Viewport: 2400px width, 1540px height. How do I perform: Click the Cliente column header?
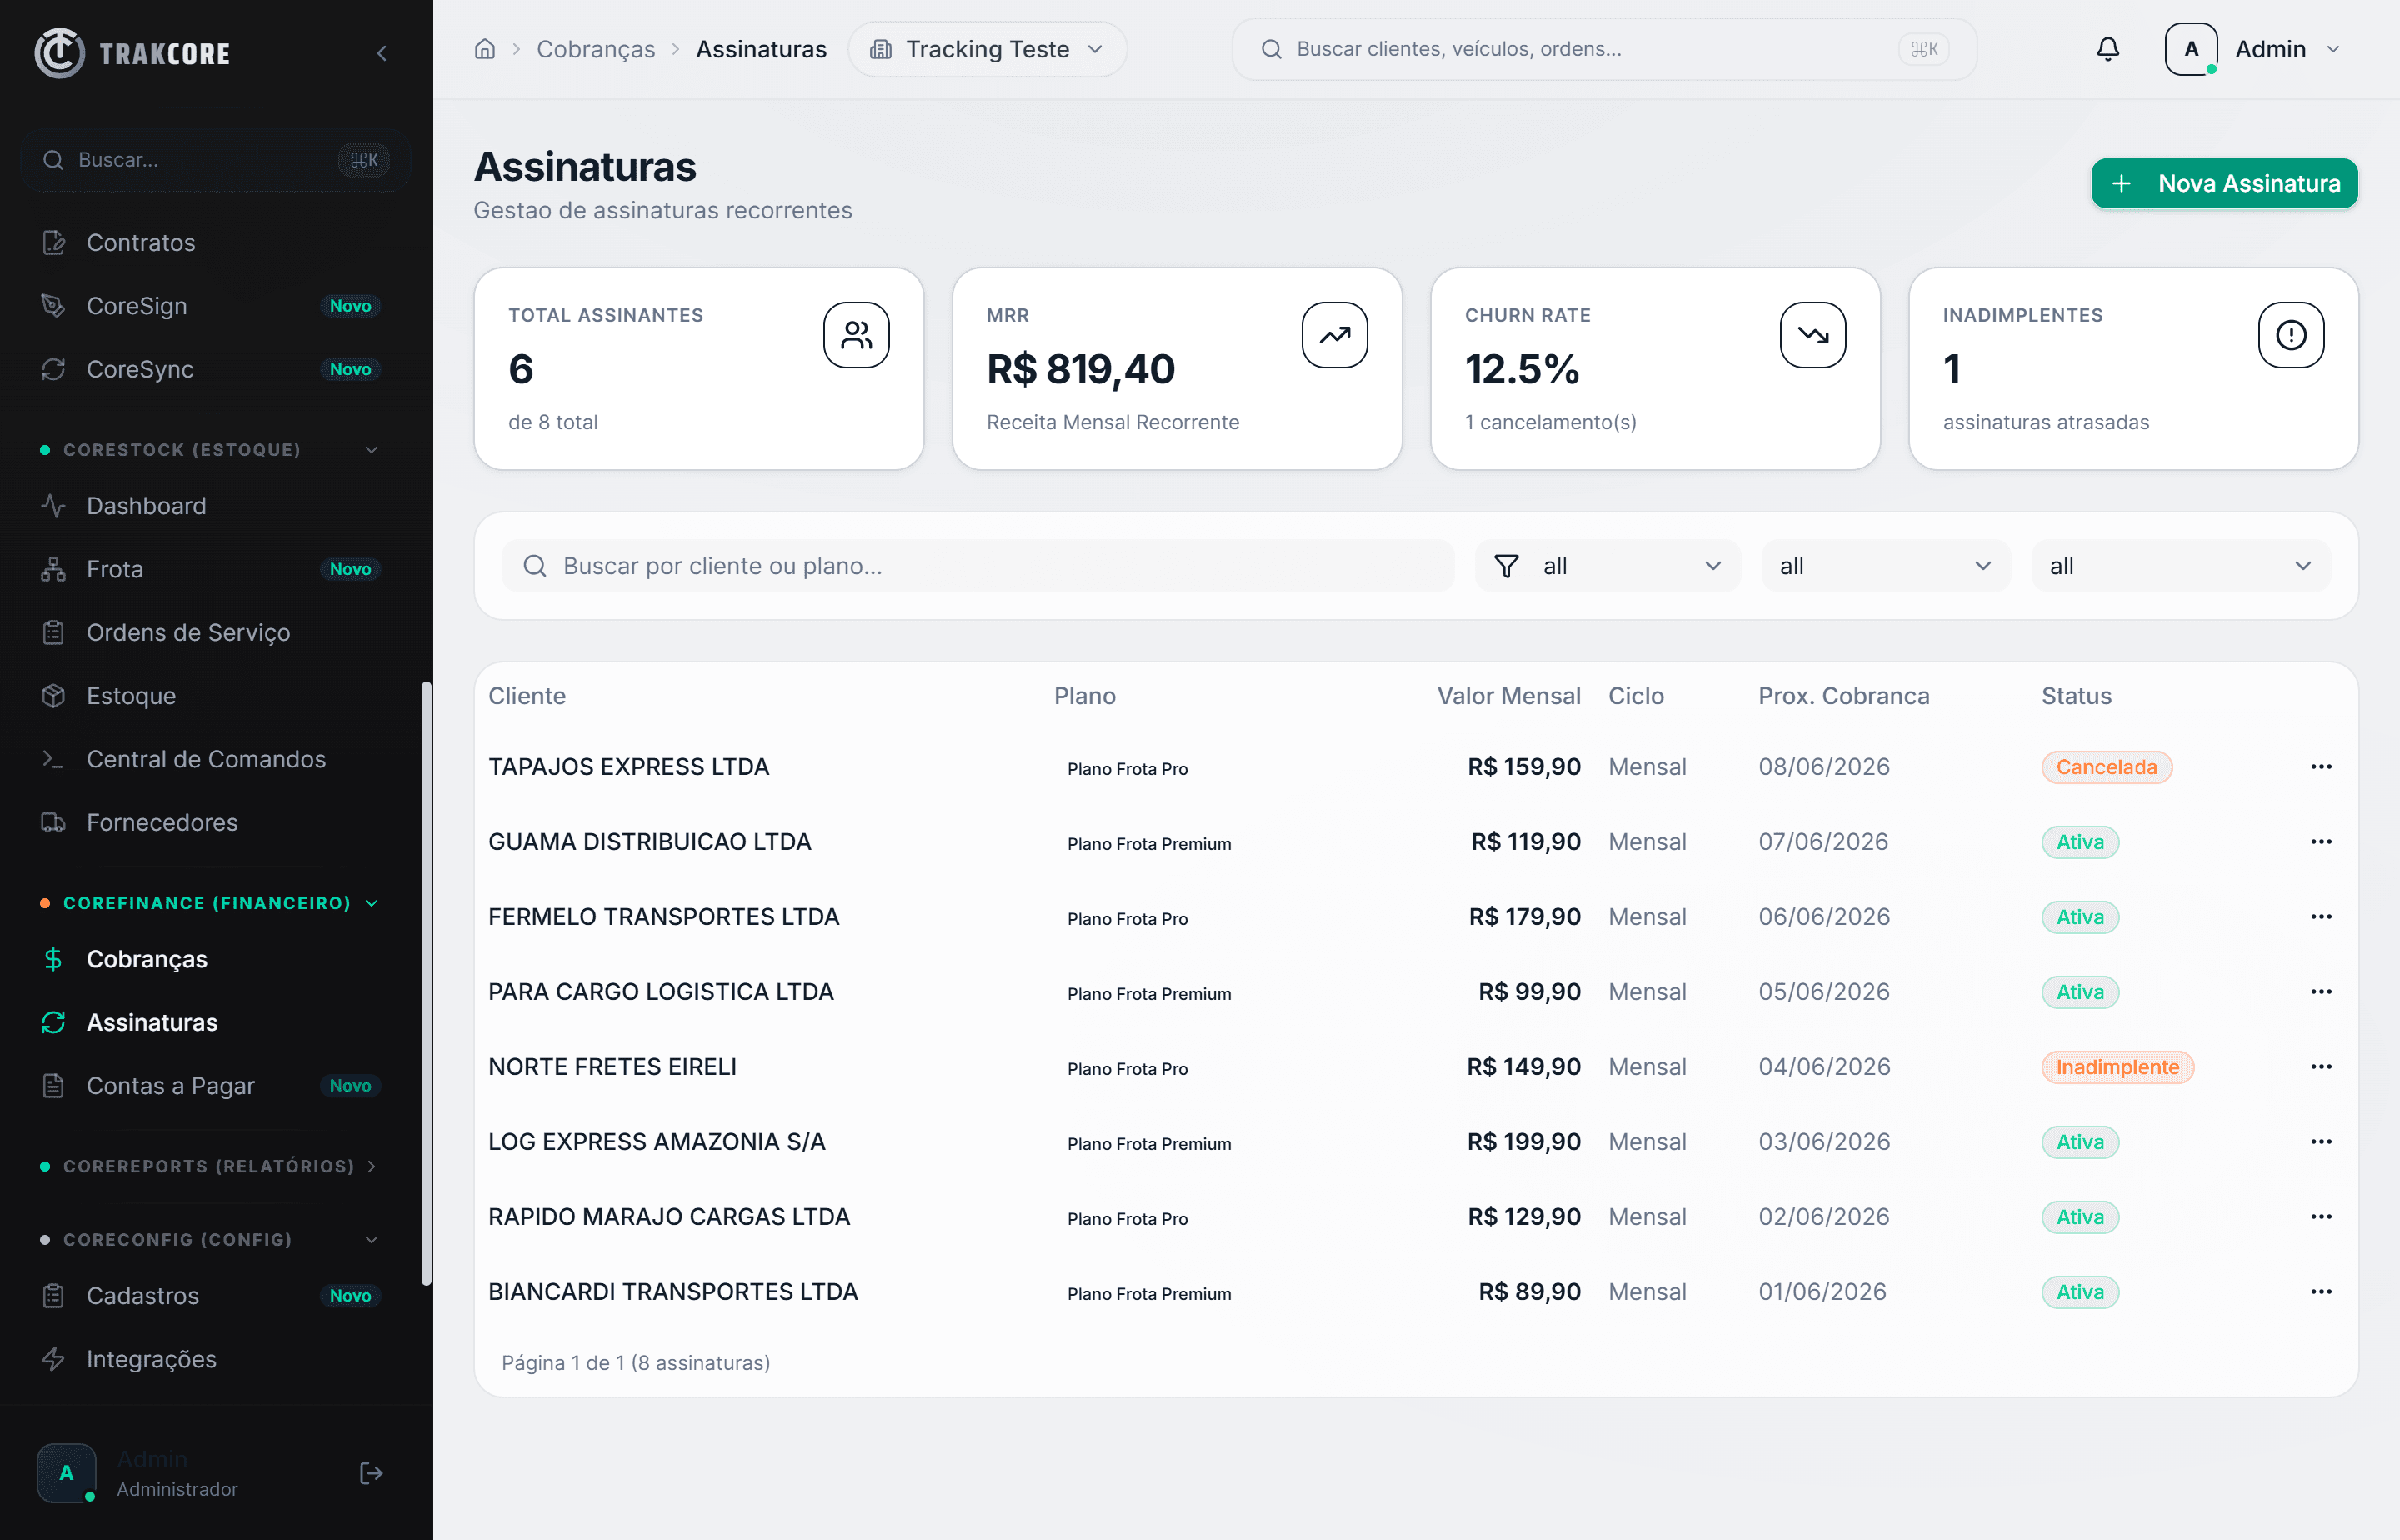pyautogui.click(x=527, y=696)
